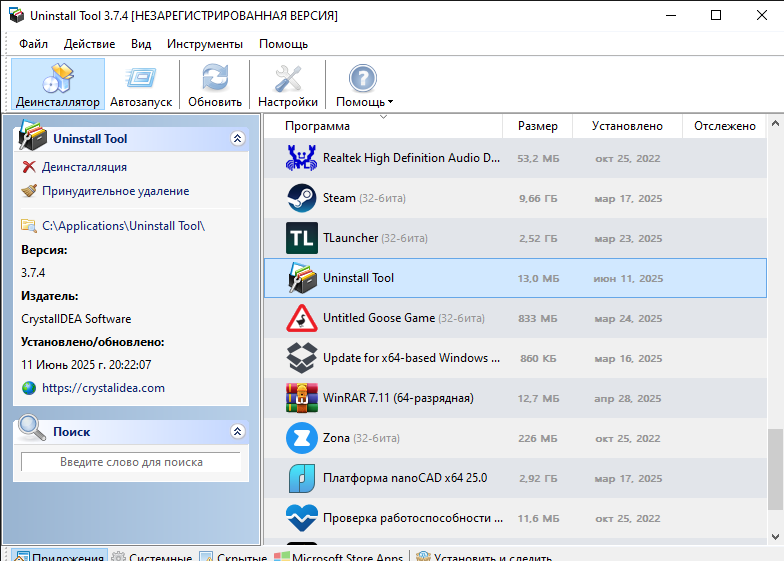Screen dimensions: 784x561
Task: Click the Платформа nanoCAD x64 25.0 name
Action: tap(405, 478)
